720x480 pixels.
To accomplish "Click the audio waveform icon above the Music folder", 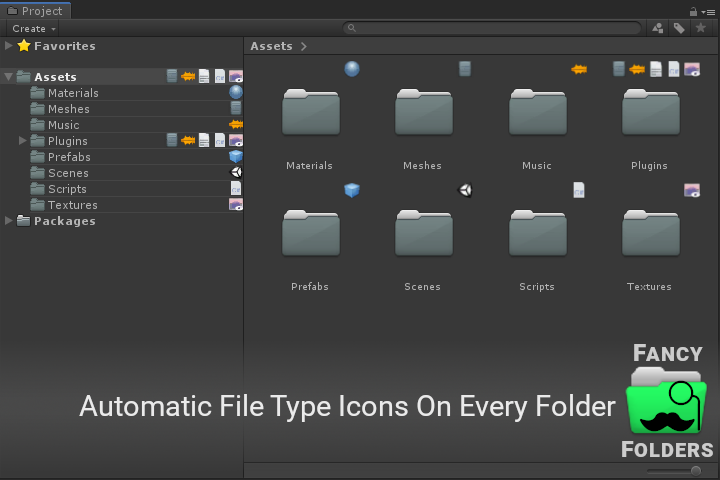I will click(x=579, y=69).
